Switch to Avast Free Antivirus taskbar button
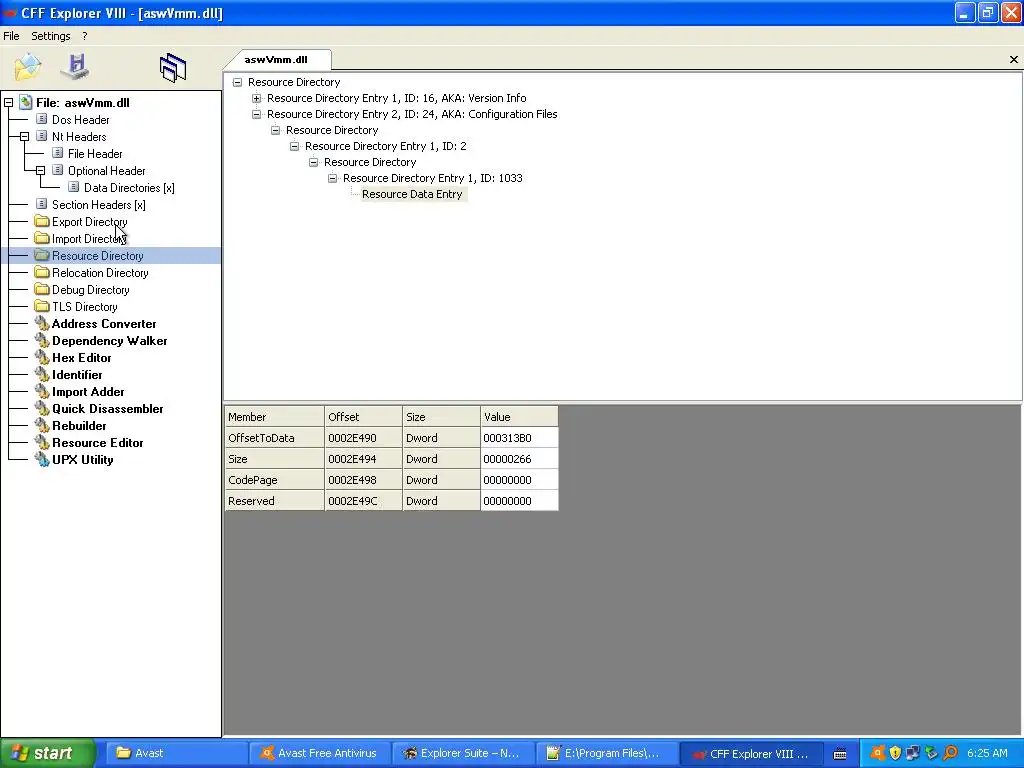 pos(319,753)
